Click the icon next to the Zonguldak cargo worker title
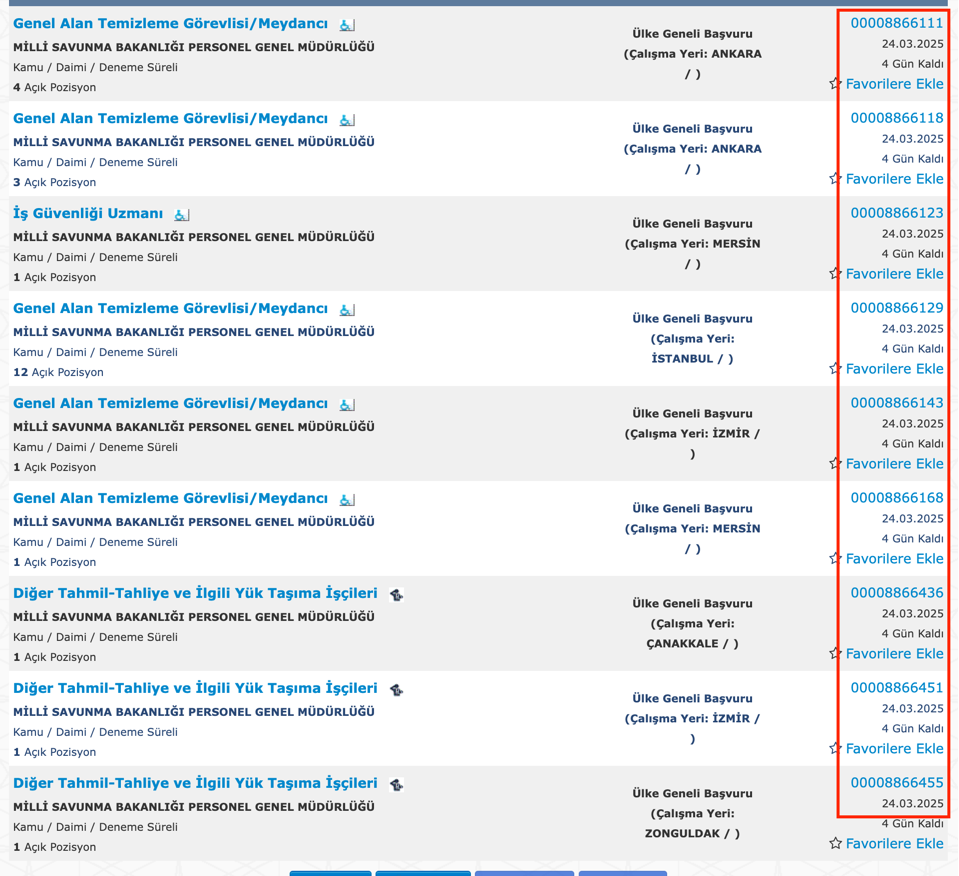 pos(396,785)
